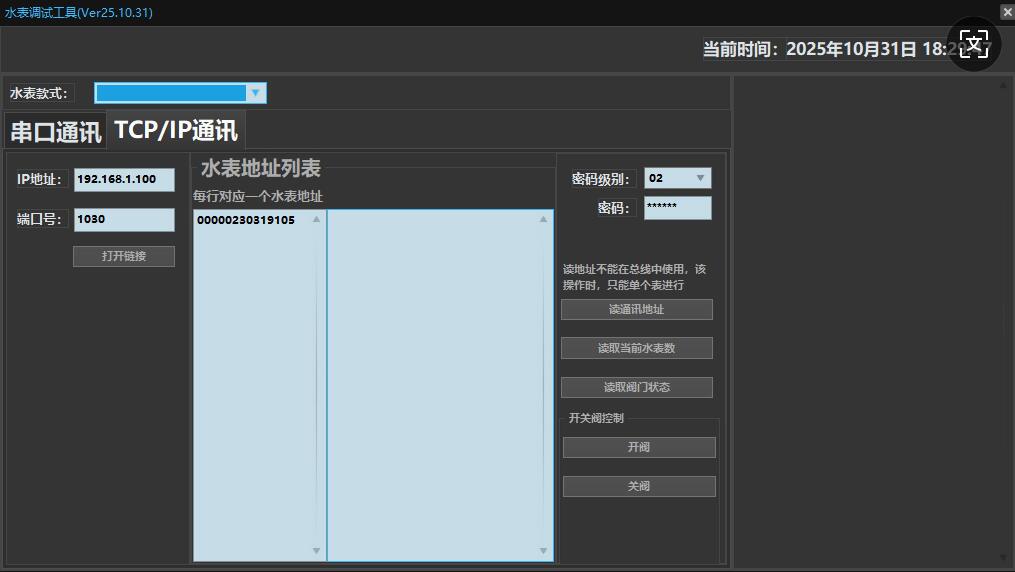Viewport: 1015px width, 572px height.
Task: Click the translate icon overlay near the clock
Action: click(973, 45)
